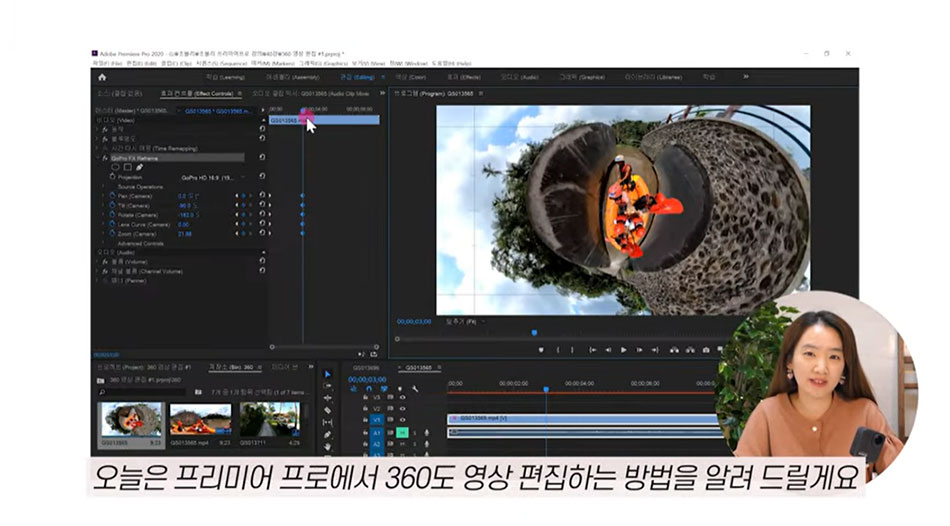Toggle animation stopwatch for Pan (Camera)
The width and height of the screenshot is (950, 526).
click(x=112, y=196)
